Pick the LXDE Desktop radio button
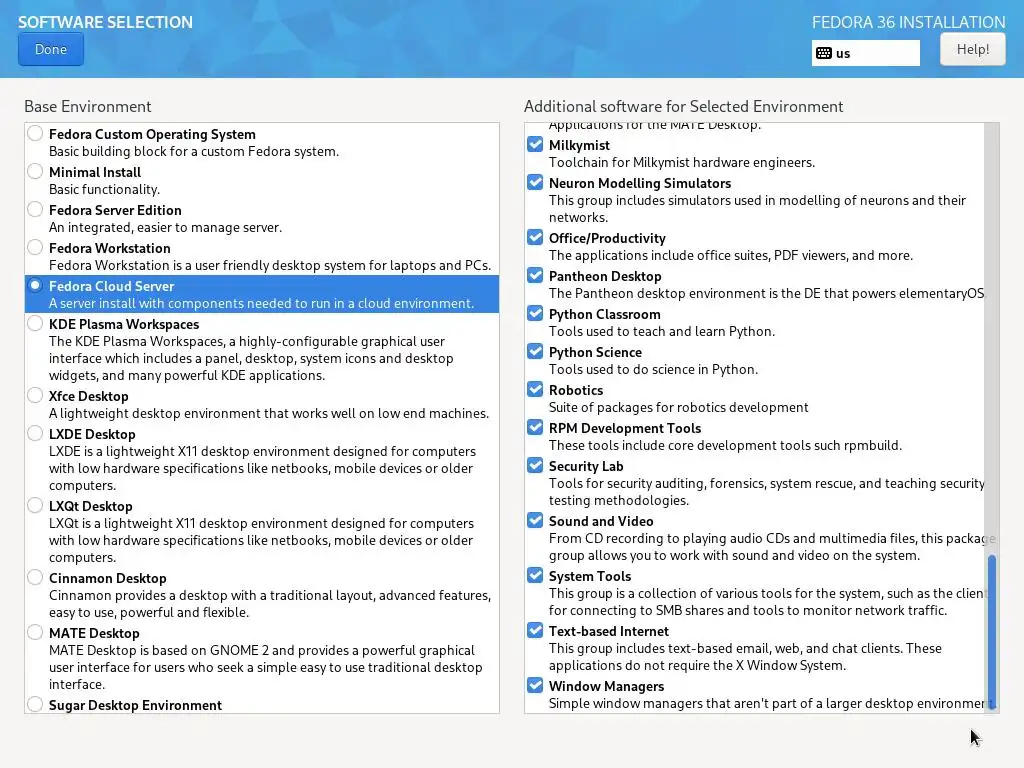Image resolution: width=1024 pixels, height=768 pixels. (35, 433)
